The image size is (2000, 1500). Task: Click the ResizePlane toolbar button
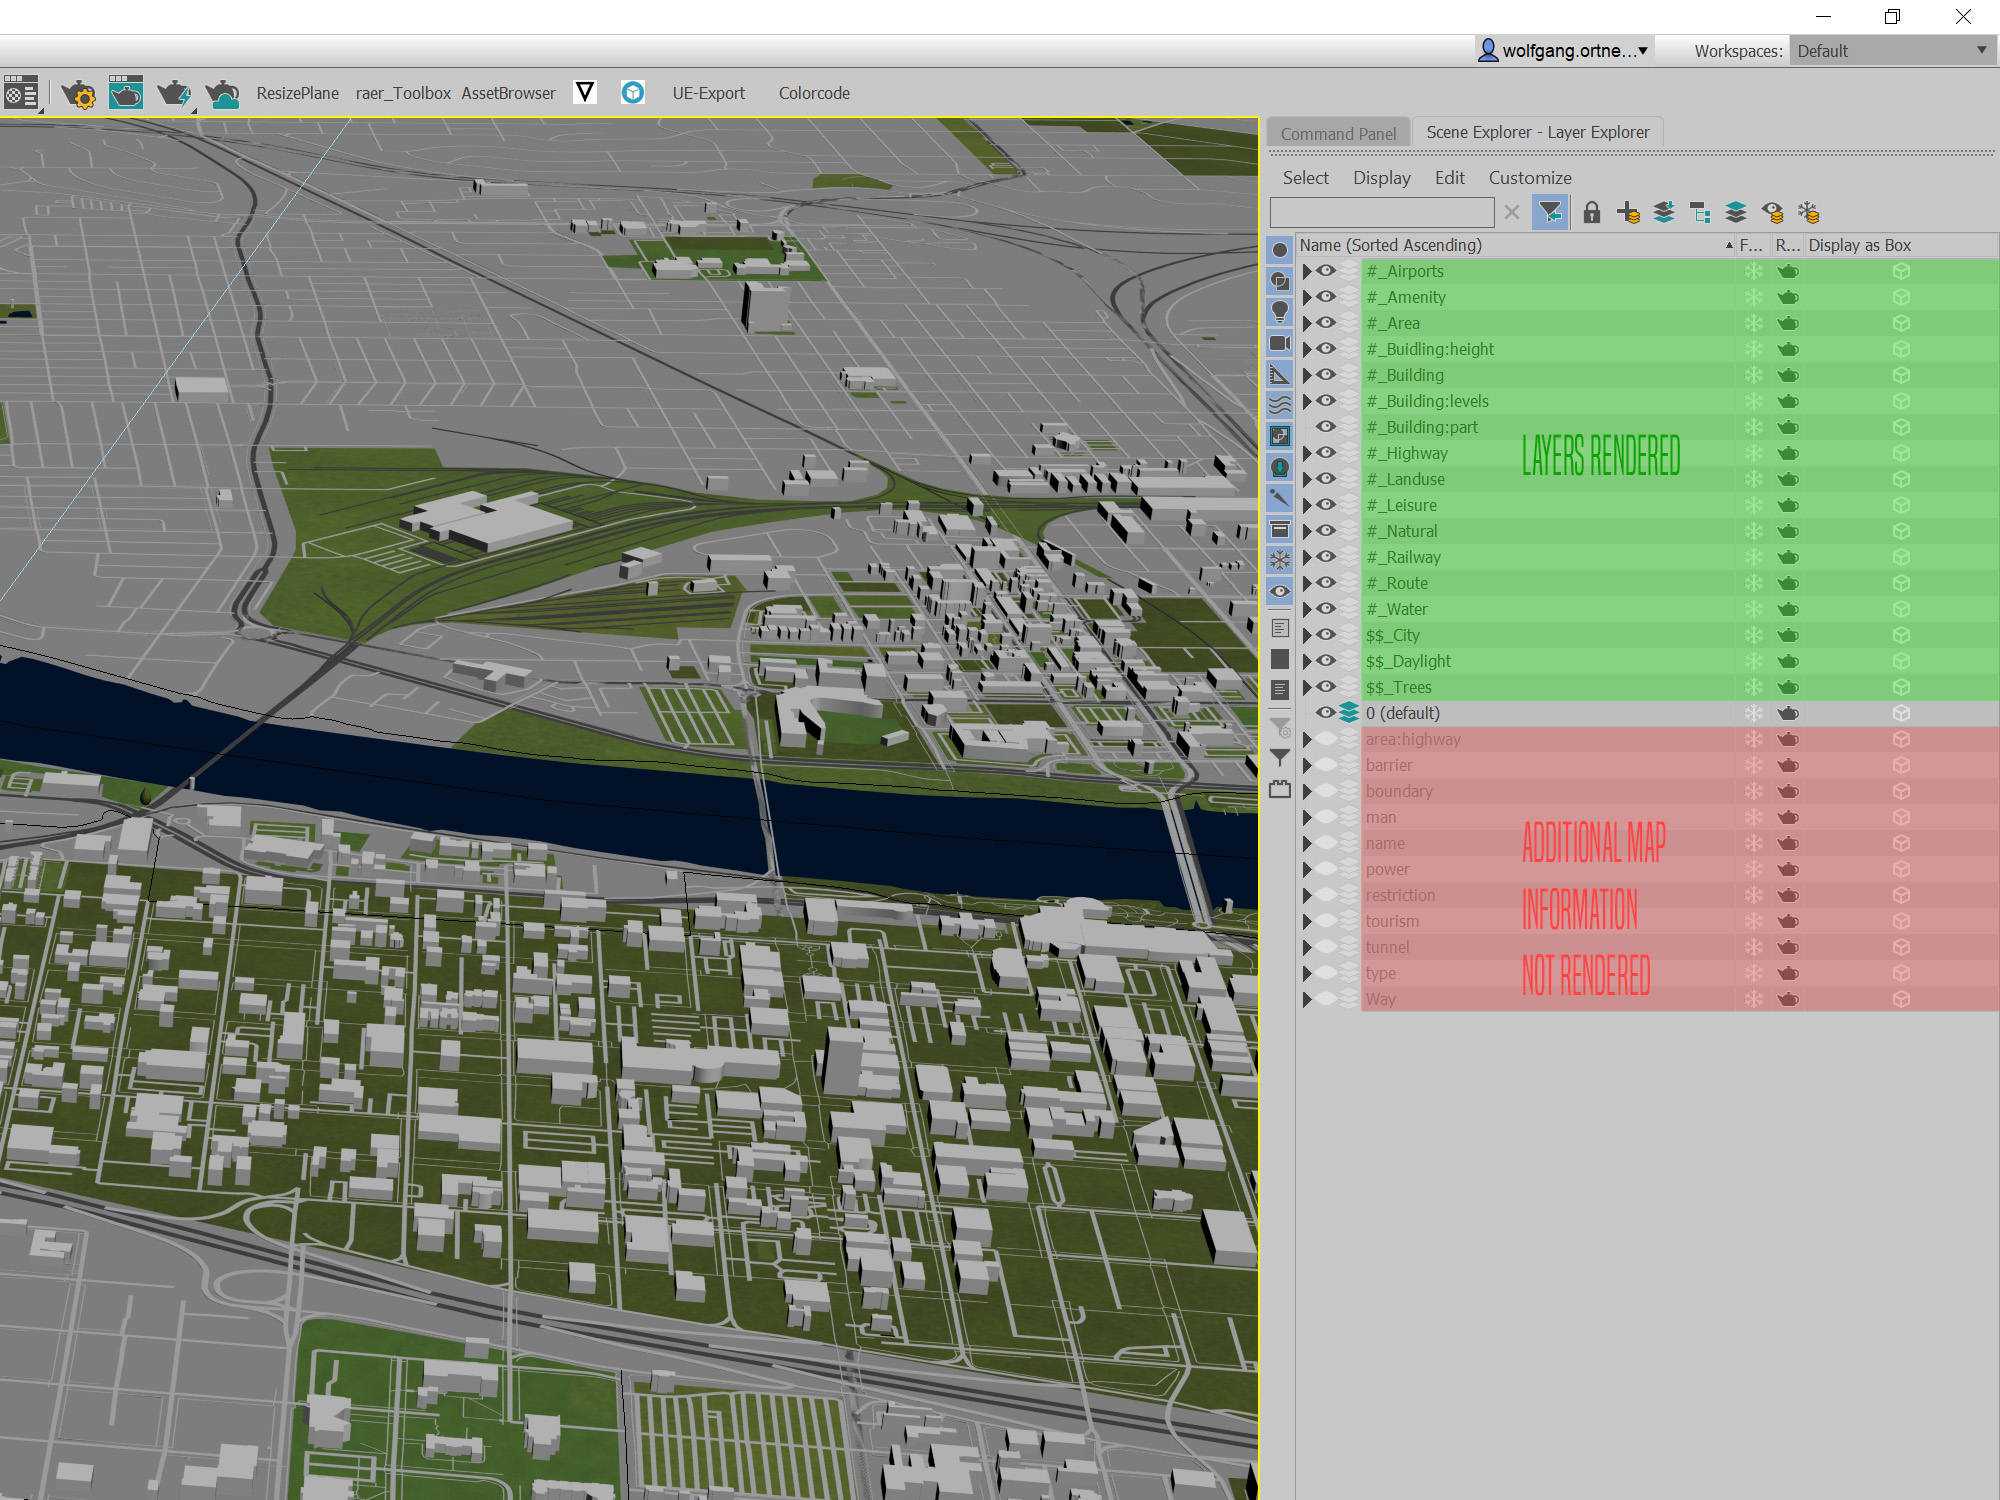click(x=297, y=93)
